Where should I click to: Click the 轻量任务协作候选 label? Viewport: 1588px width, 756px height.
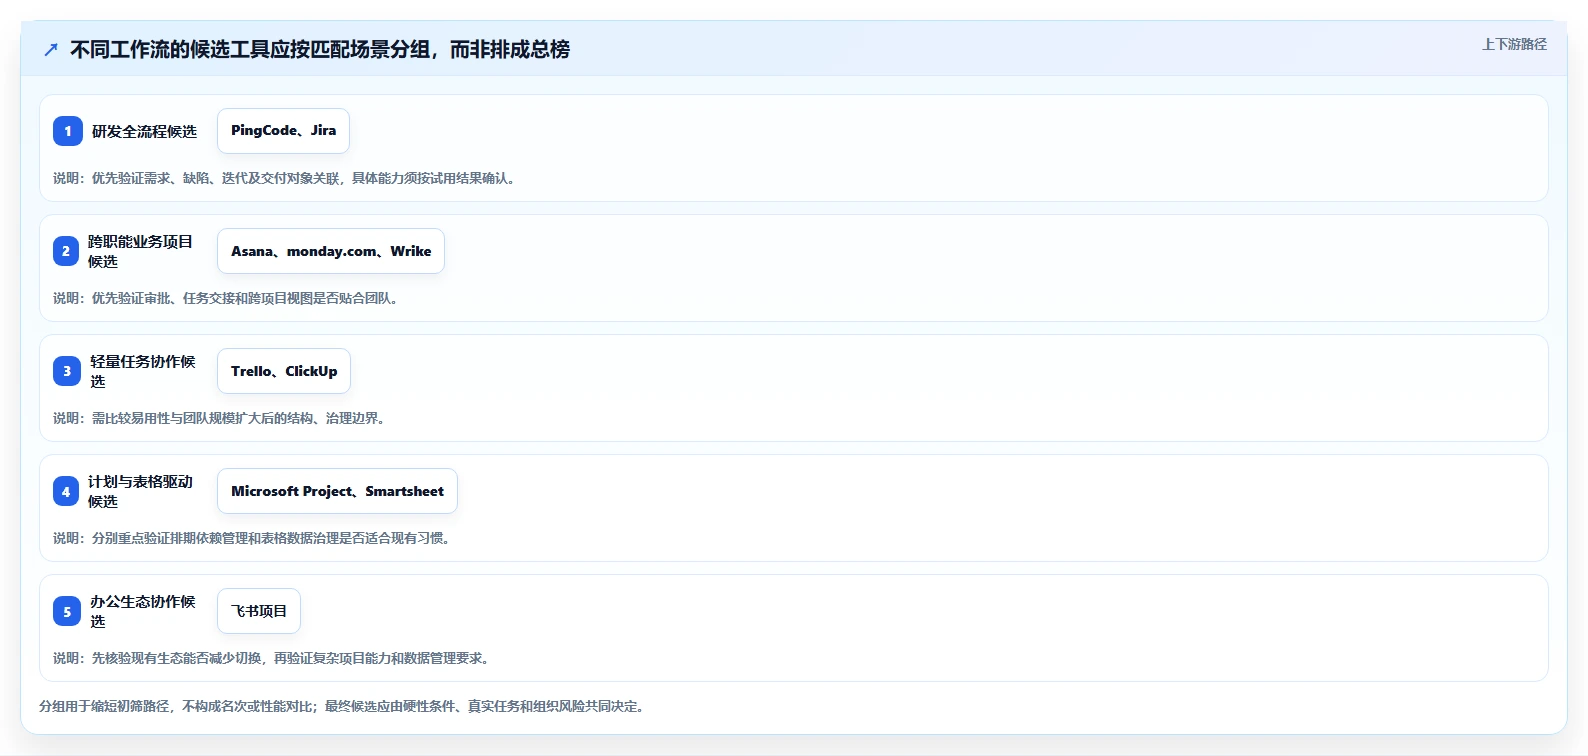click(x=143, y=371)
